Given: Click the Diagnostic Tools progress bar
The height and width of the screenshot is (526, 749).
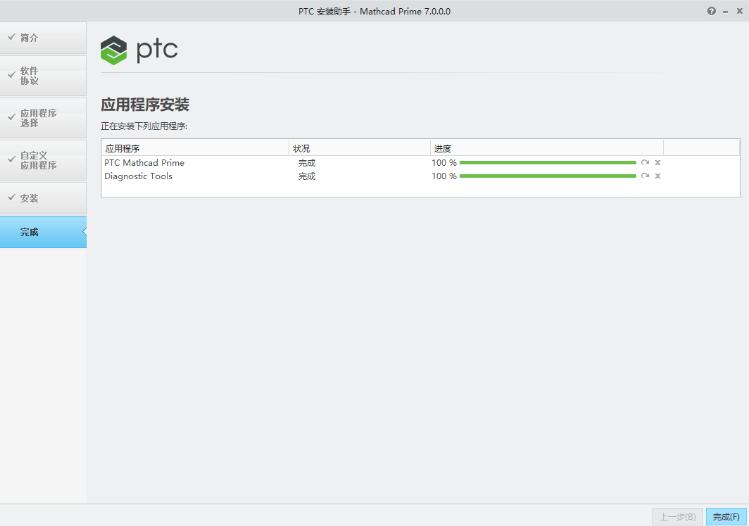Looking at the screenshot, I should click(547, 176).
